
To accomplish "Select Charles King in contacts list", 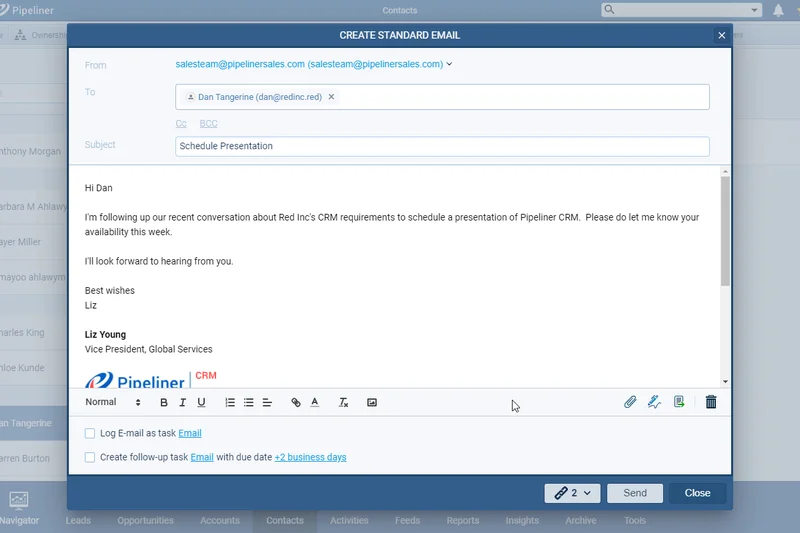I will (22, 333).
